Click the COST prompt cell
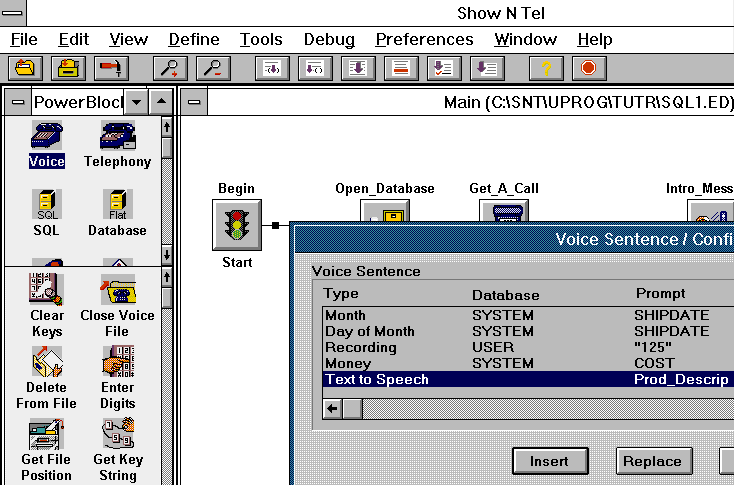This screenshot has height=485, width=734. 654,363
